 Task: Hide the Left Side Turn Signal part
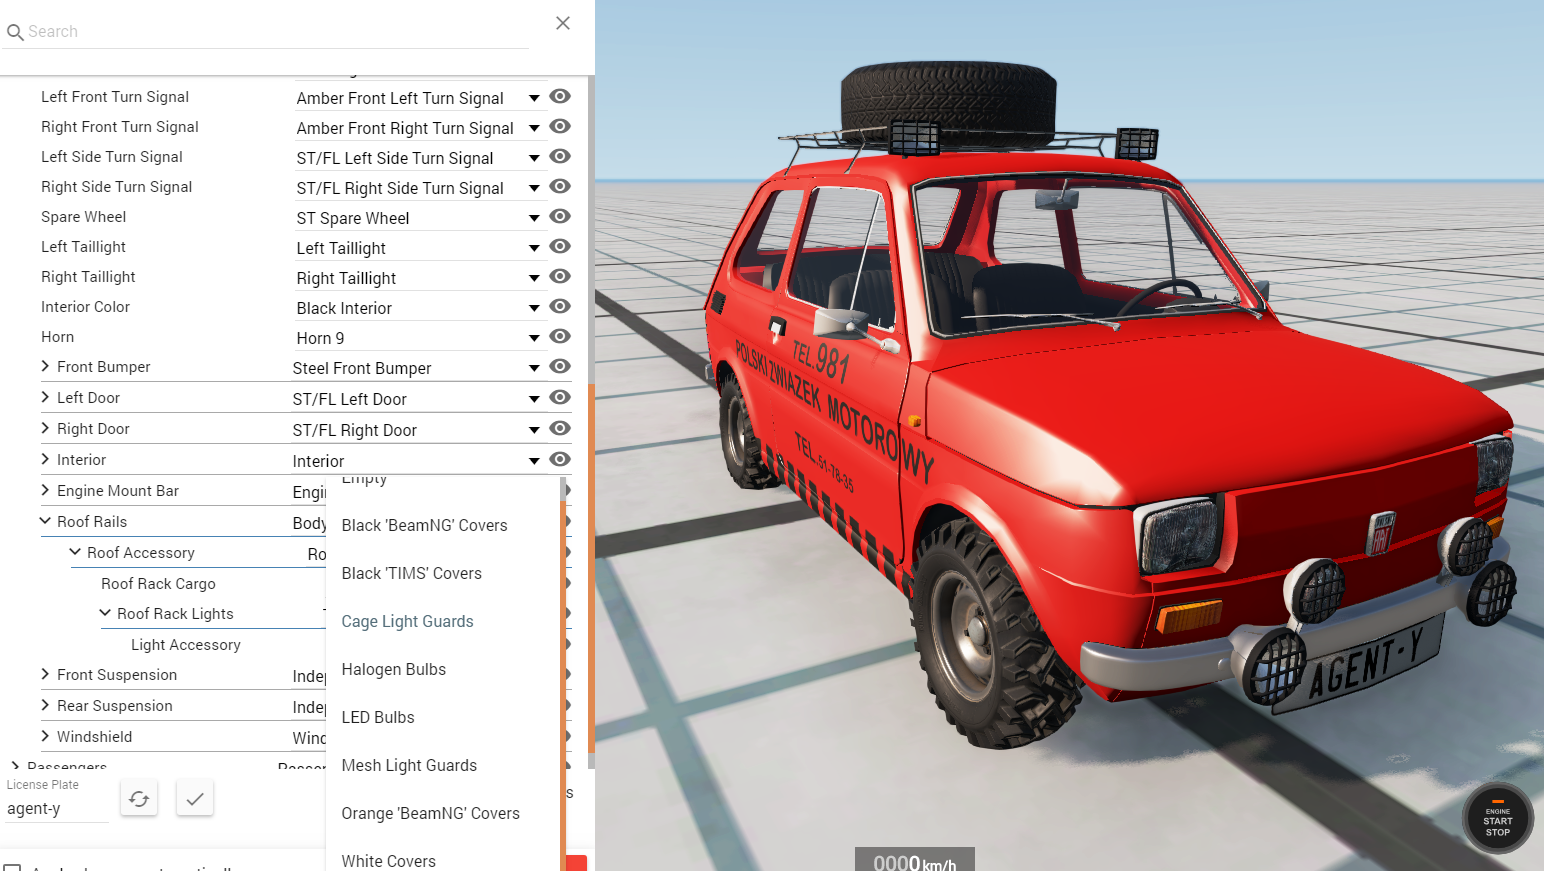pos(560,156)
